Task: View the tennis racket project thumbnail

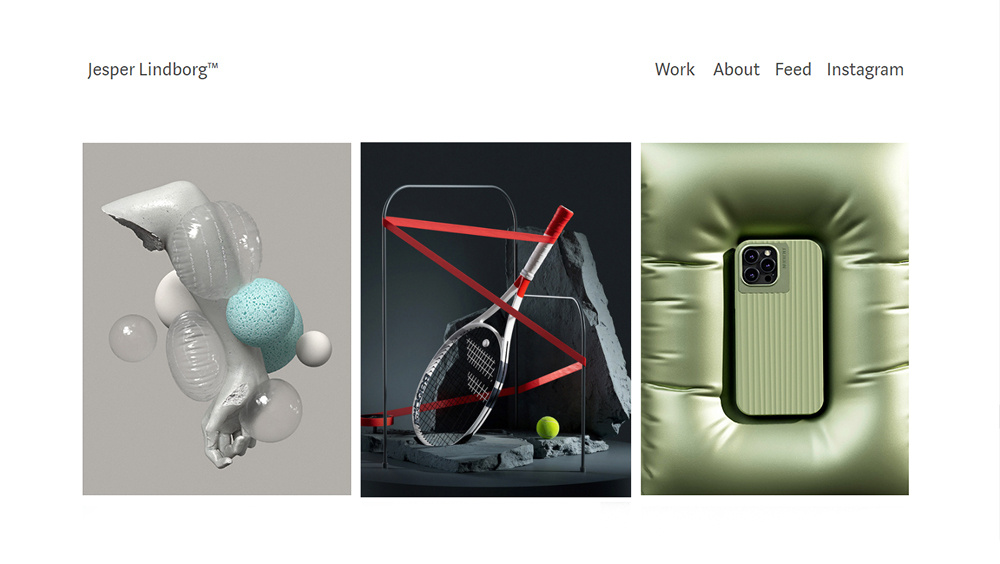Action: [x=496, y=320]
